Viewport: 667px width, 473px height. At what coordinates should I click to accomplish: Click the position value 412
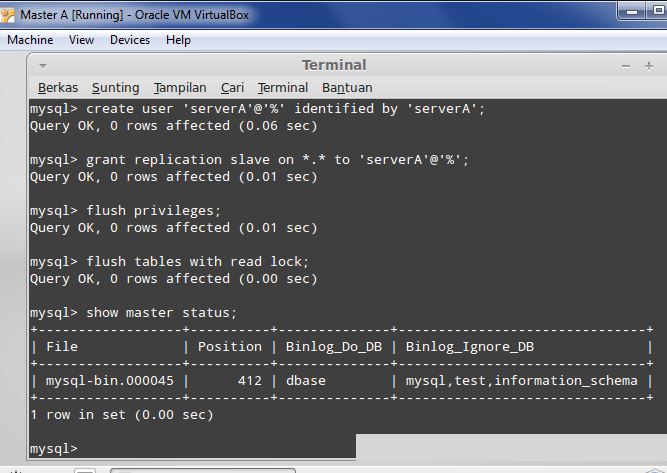point(250,381)
